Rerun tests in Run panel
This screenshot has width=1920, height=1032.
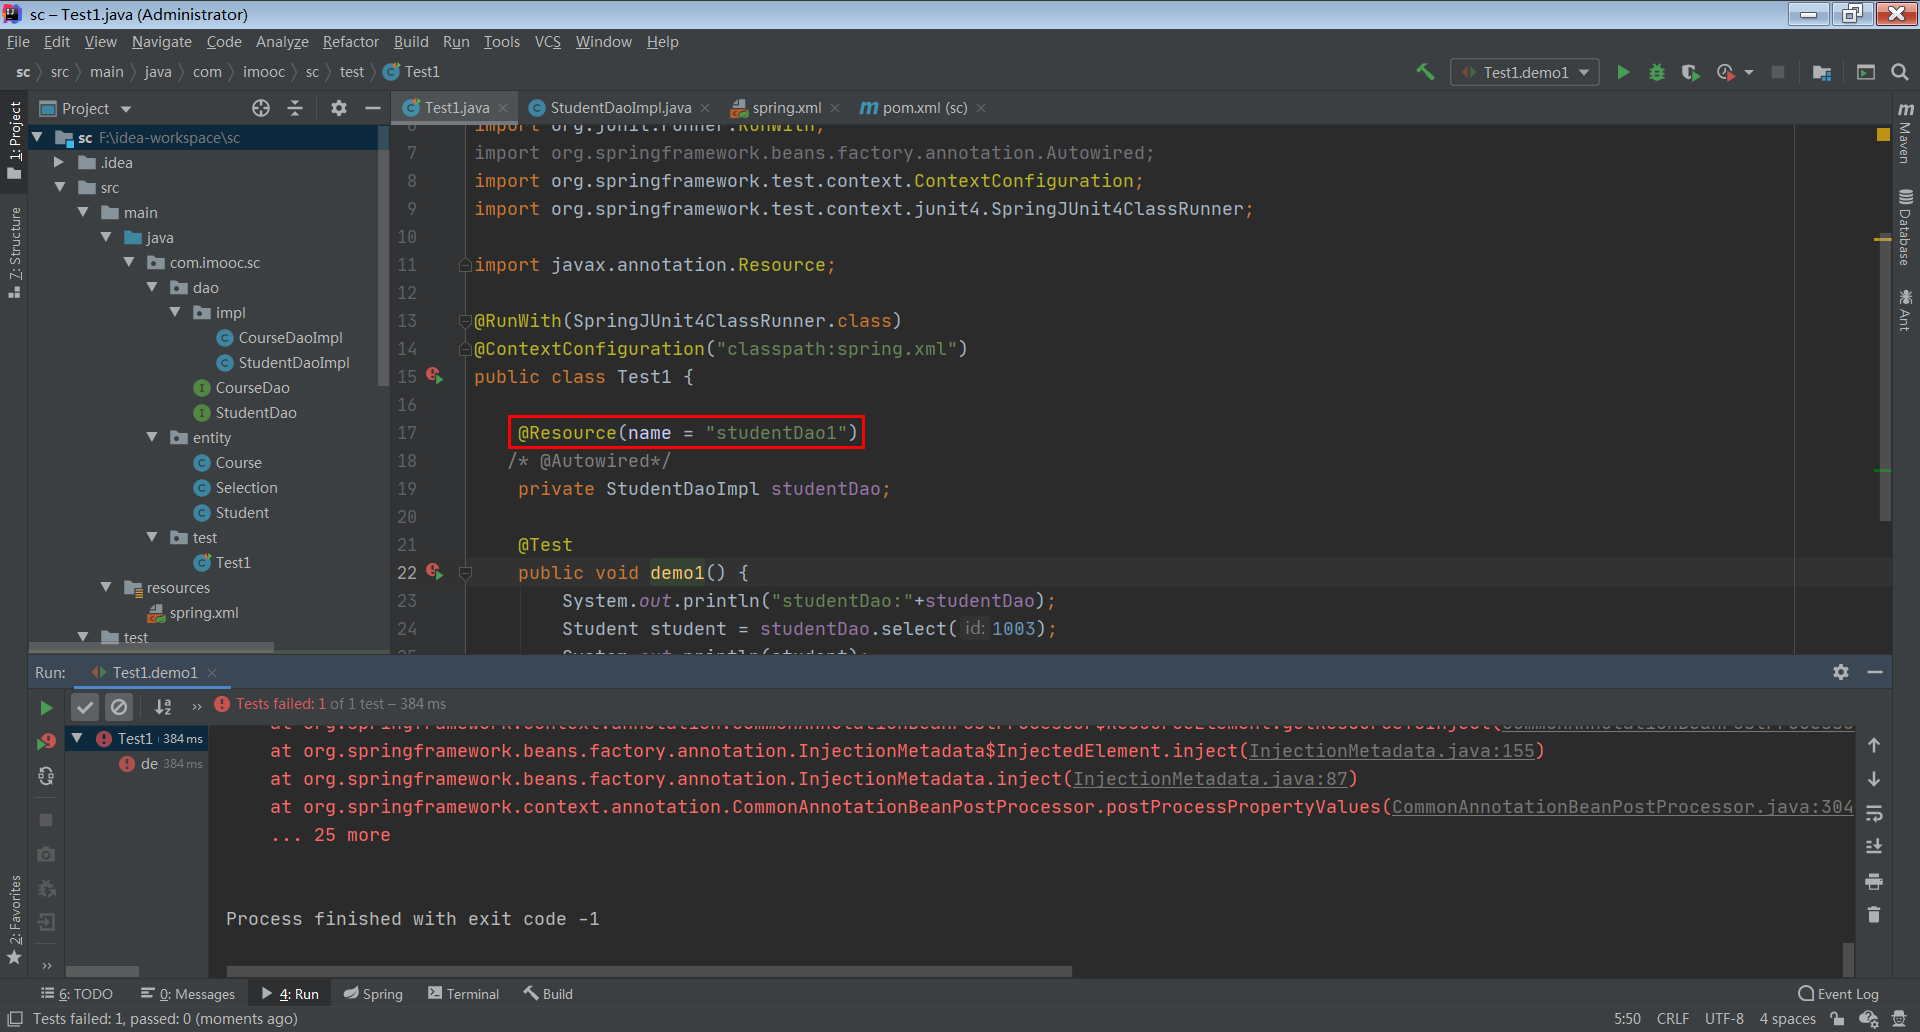(46, 707)
